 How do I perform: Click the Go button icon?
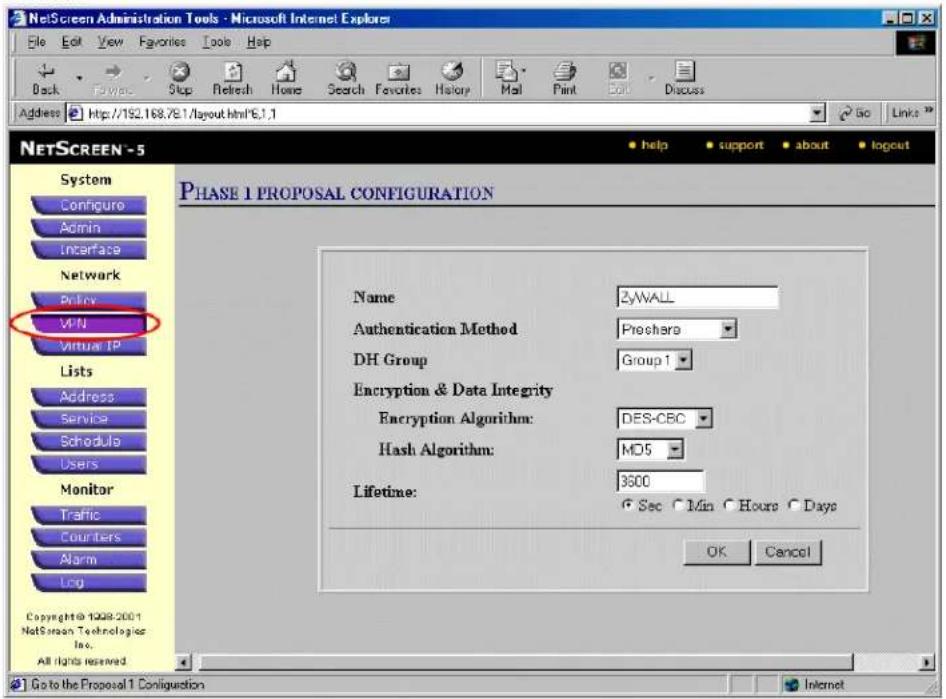[x=847, y=113]
